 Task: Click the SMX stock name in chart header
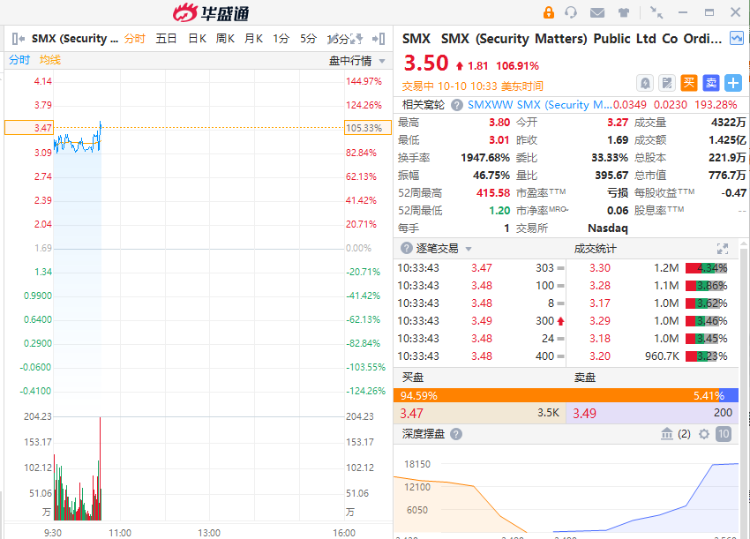point(75,39)
